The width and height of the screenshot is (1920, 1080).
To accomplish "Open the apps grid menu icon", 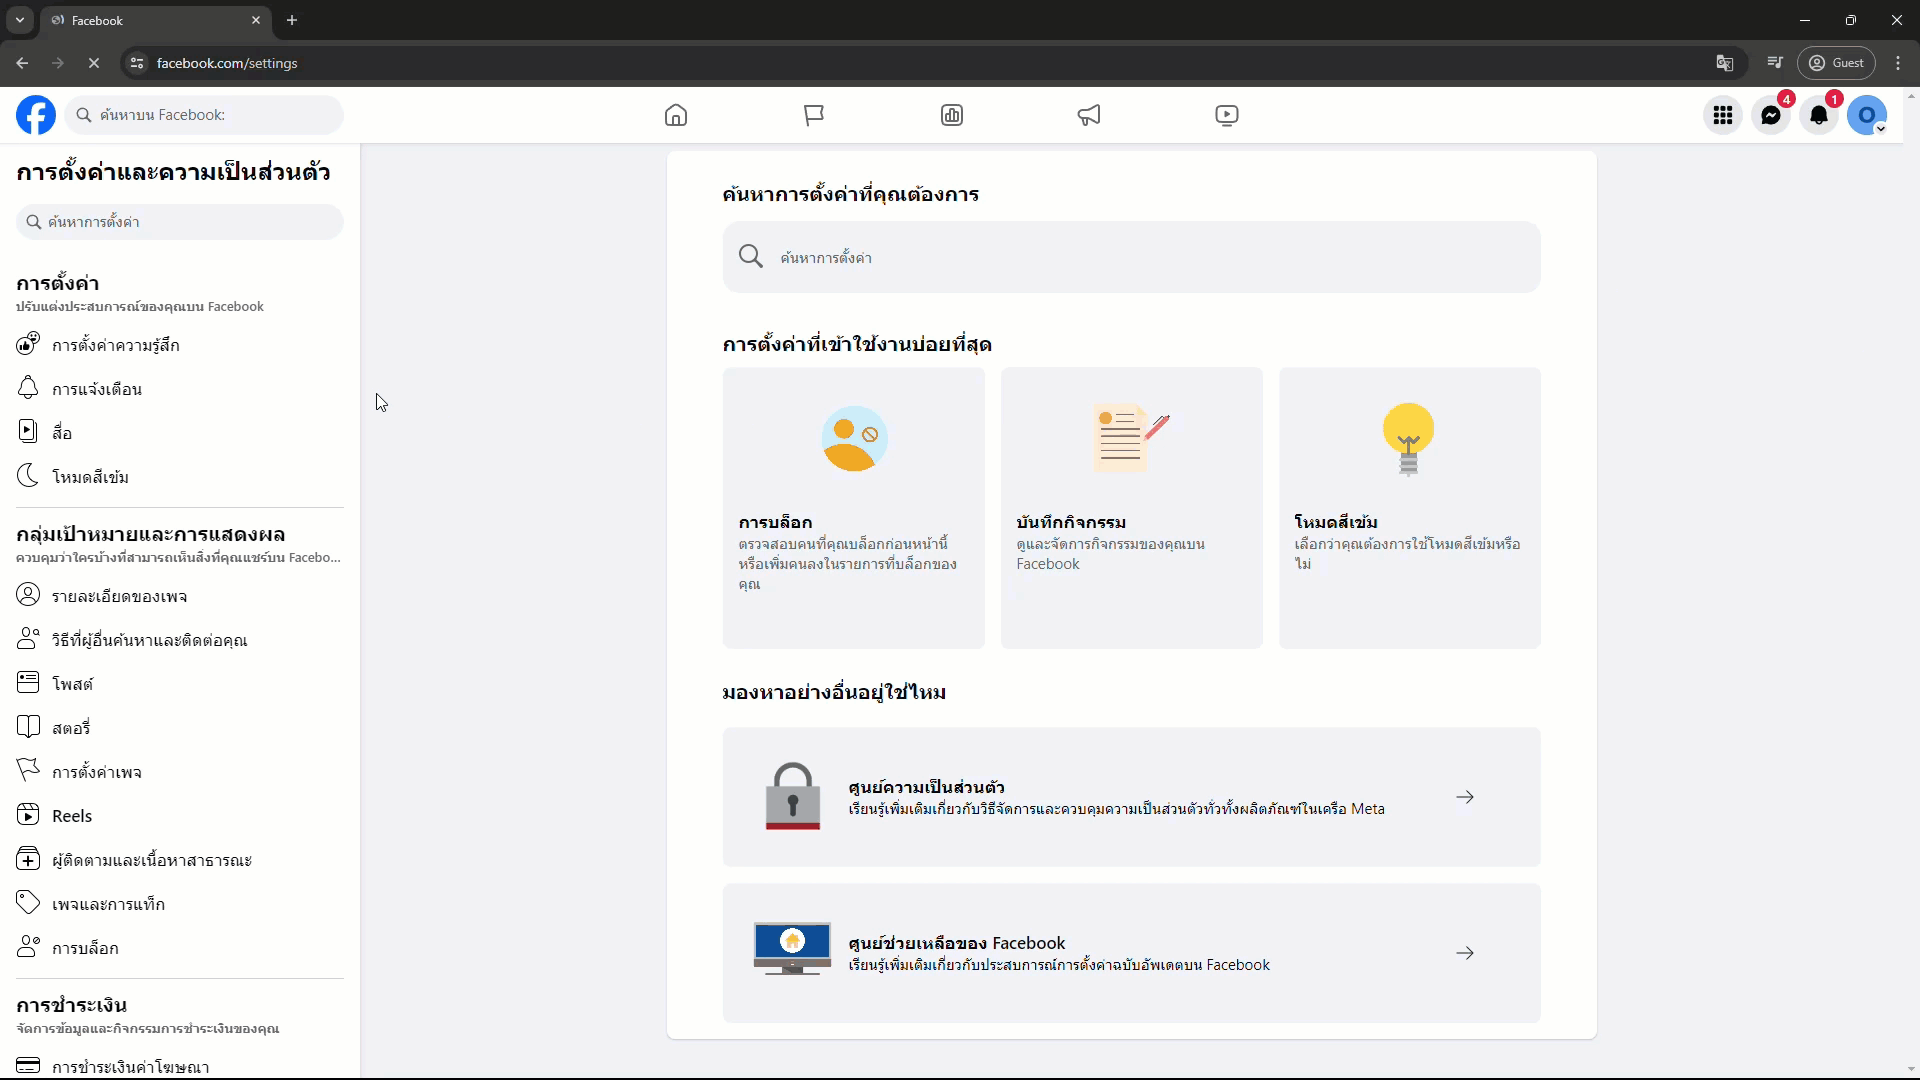I will (x=1723, y=115).
